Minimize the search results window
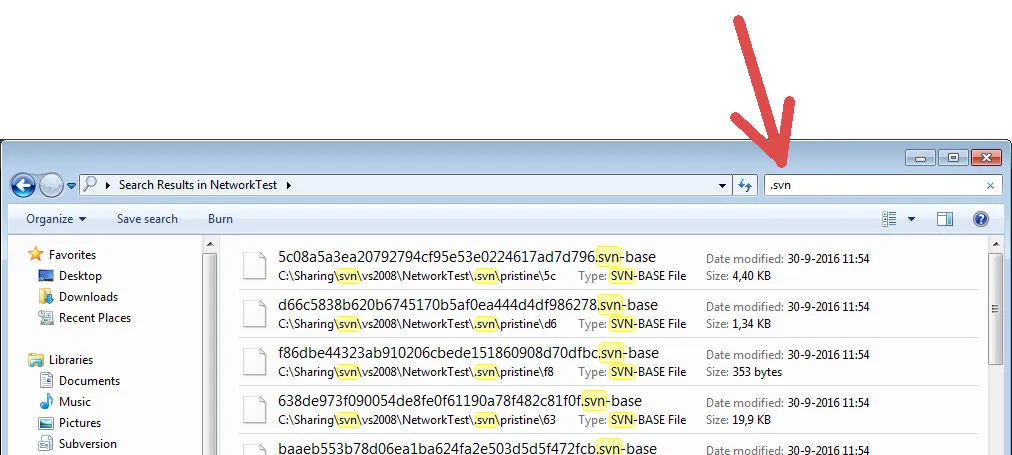 click(920, 157)
